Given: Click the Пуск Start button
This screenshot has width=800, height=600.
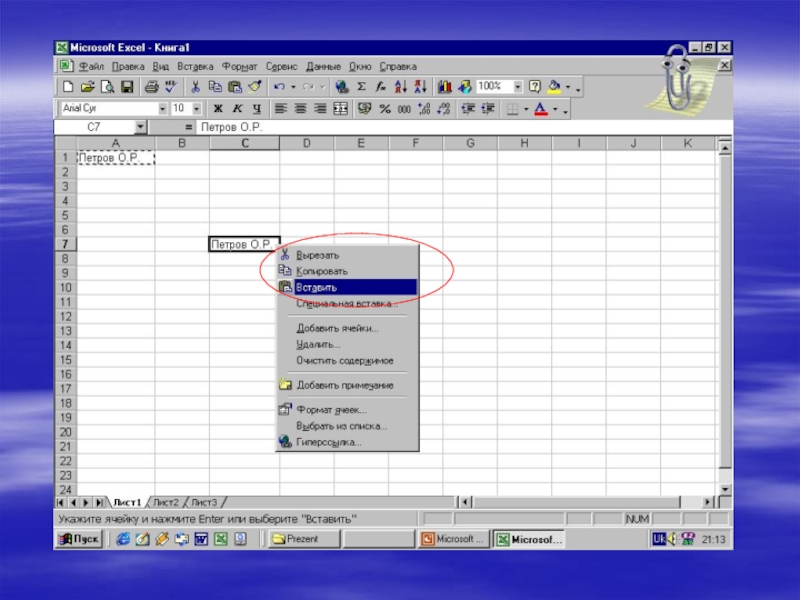Looking at the screenshot, I should [80, 539].
